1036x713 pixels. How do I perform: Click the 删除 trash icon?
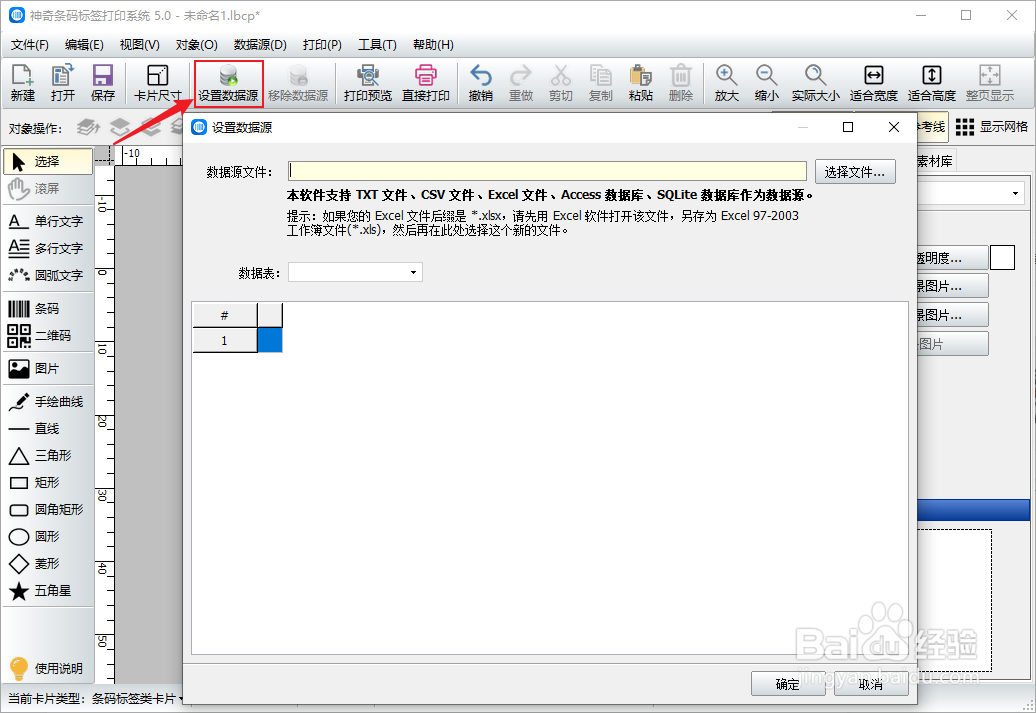(681, 83)
